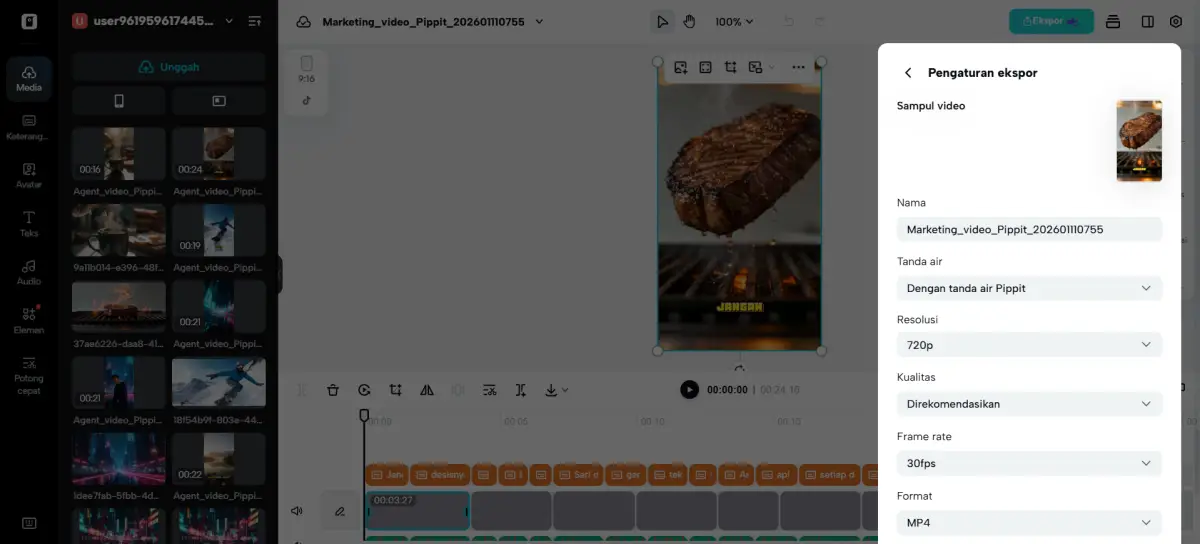Click the delete trash icon above timeline
This screenshot has height=544, width=1200.
(x=333, y=390)
